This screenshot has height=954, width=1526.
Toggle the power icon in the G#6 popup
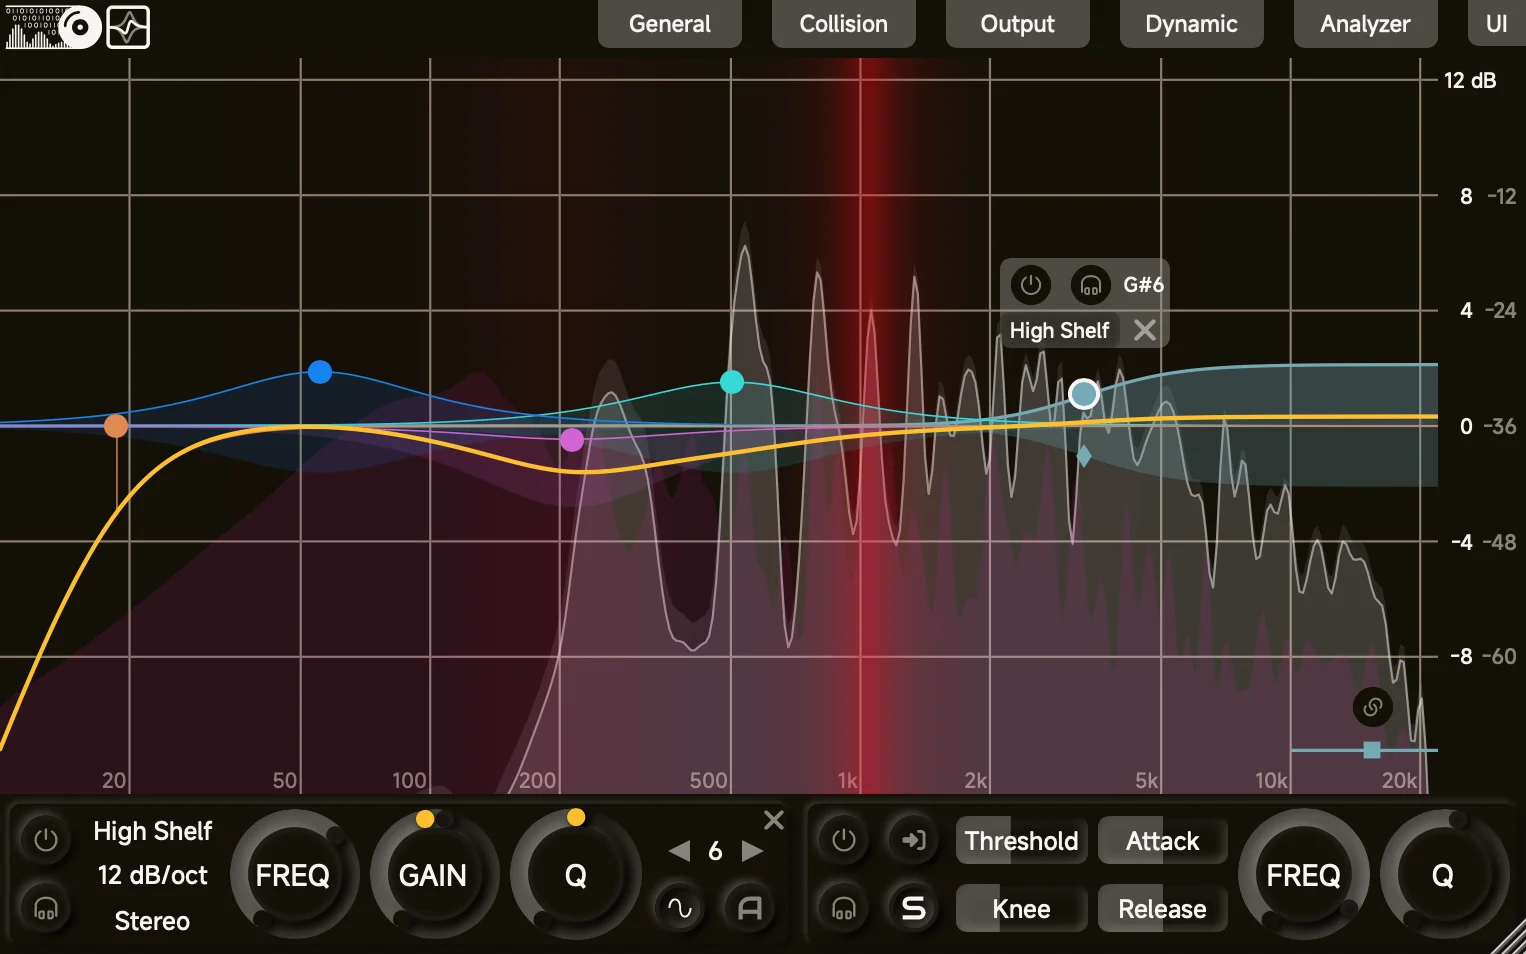point(1031,285)
